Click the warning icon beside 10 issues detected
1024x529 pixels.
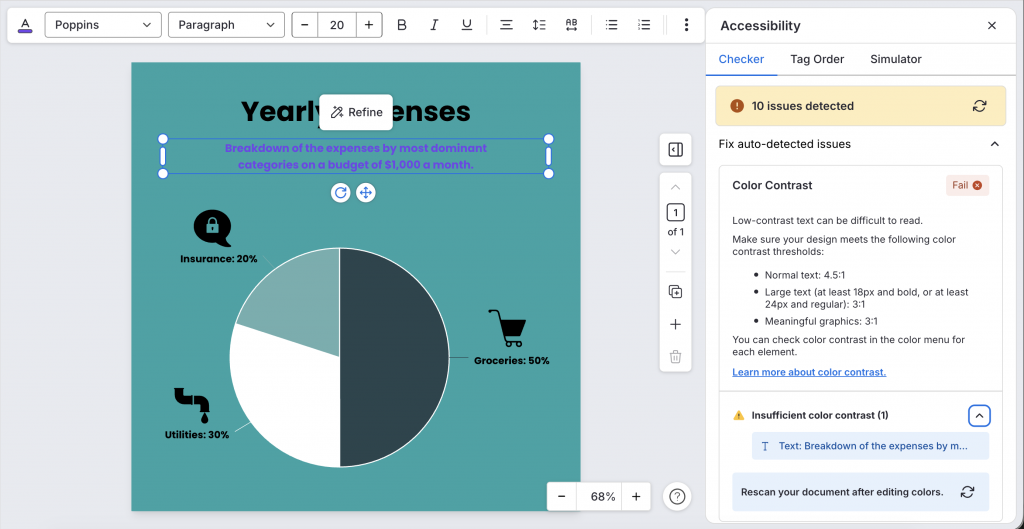(x=737, y=106)
